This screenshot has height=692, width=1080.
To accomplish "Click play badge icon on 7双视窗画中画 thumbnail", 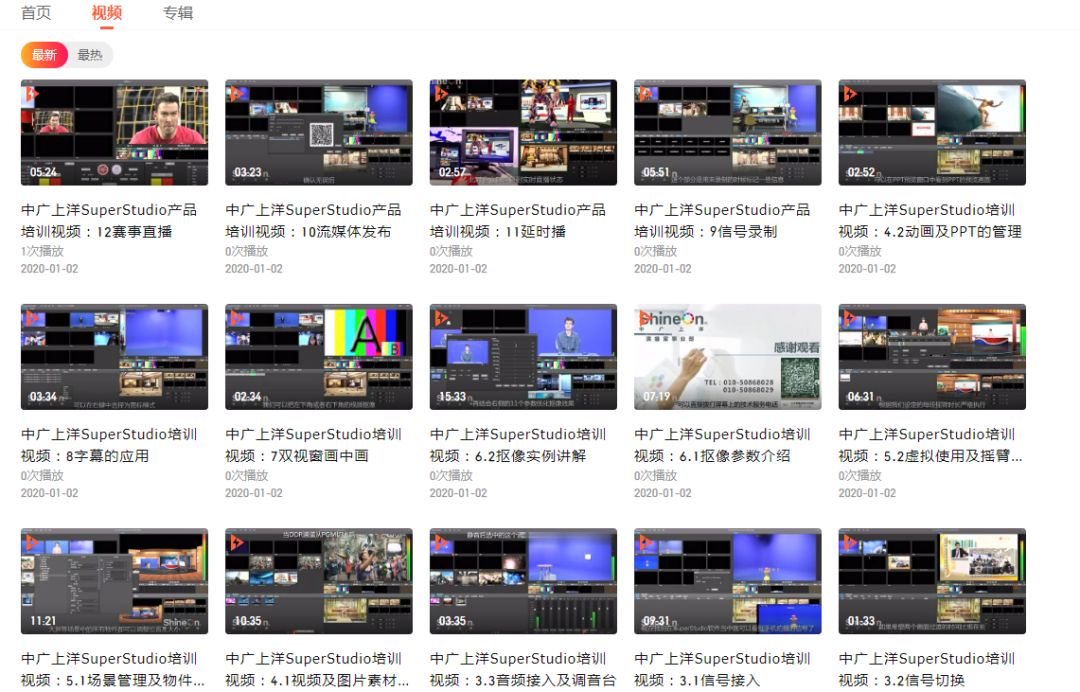I will click(x=236, y=317).
